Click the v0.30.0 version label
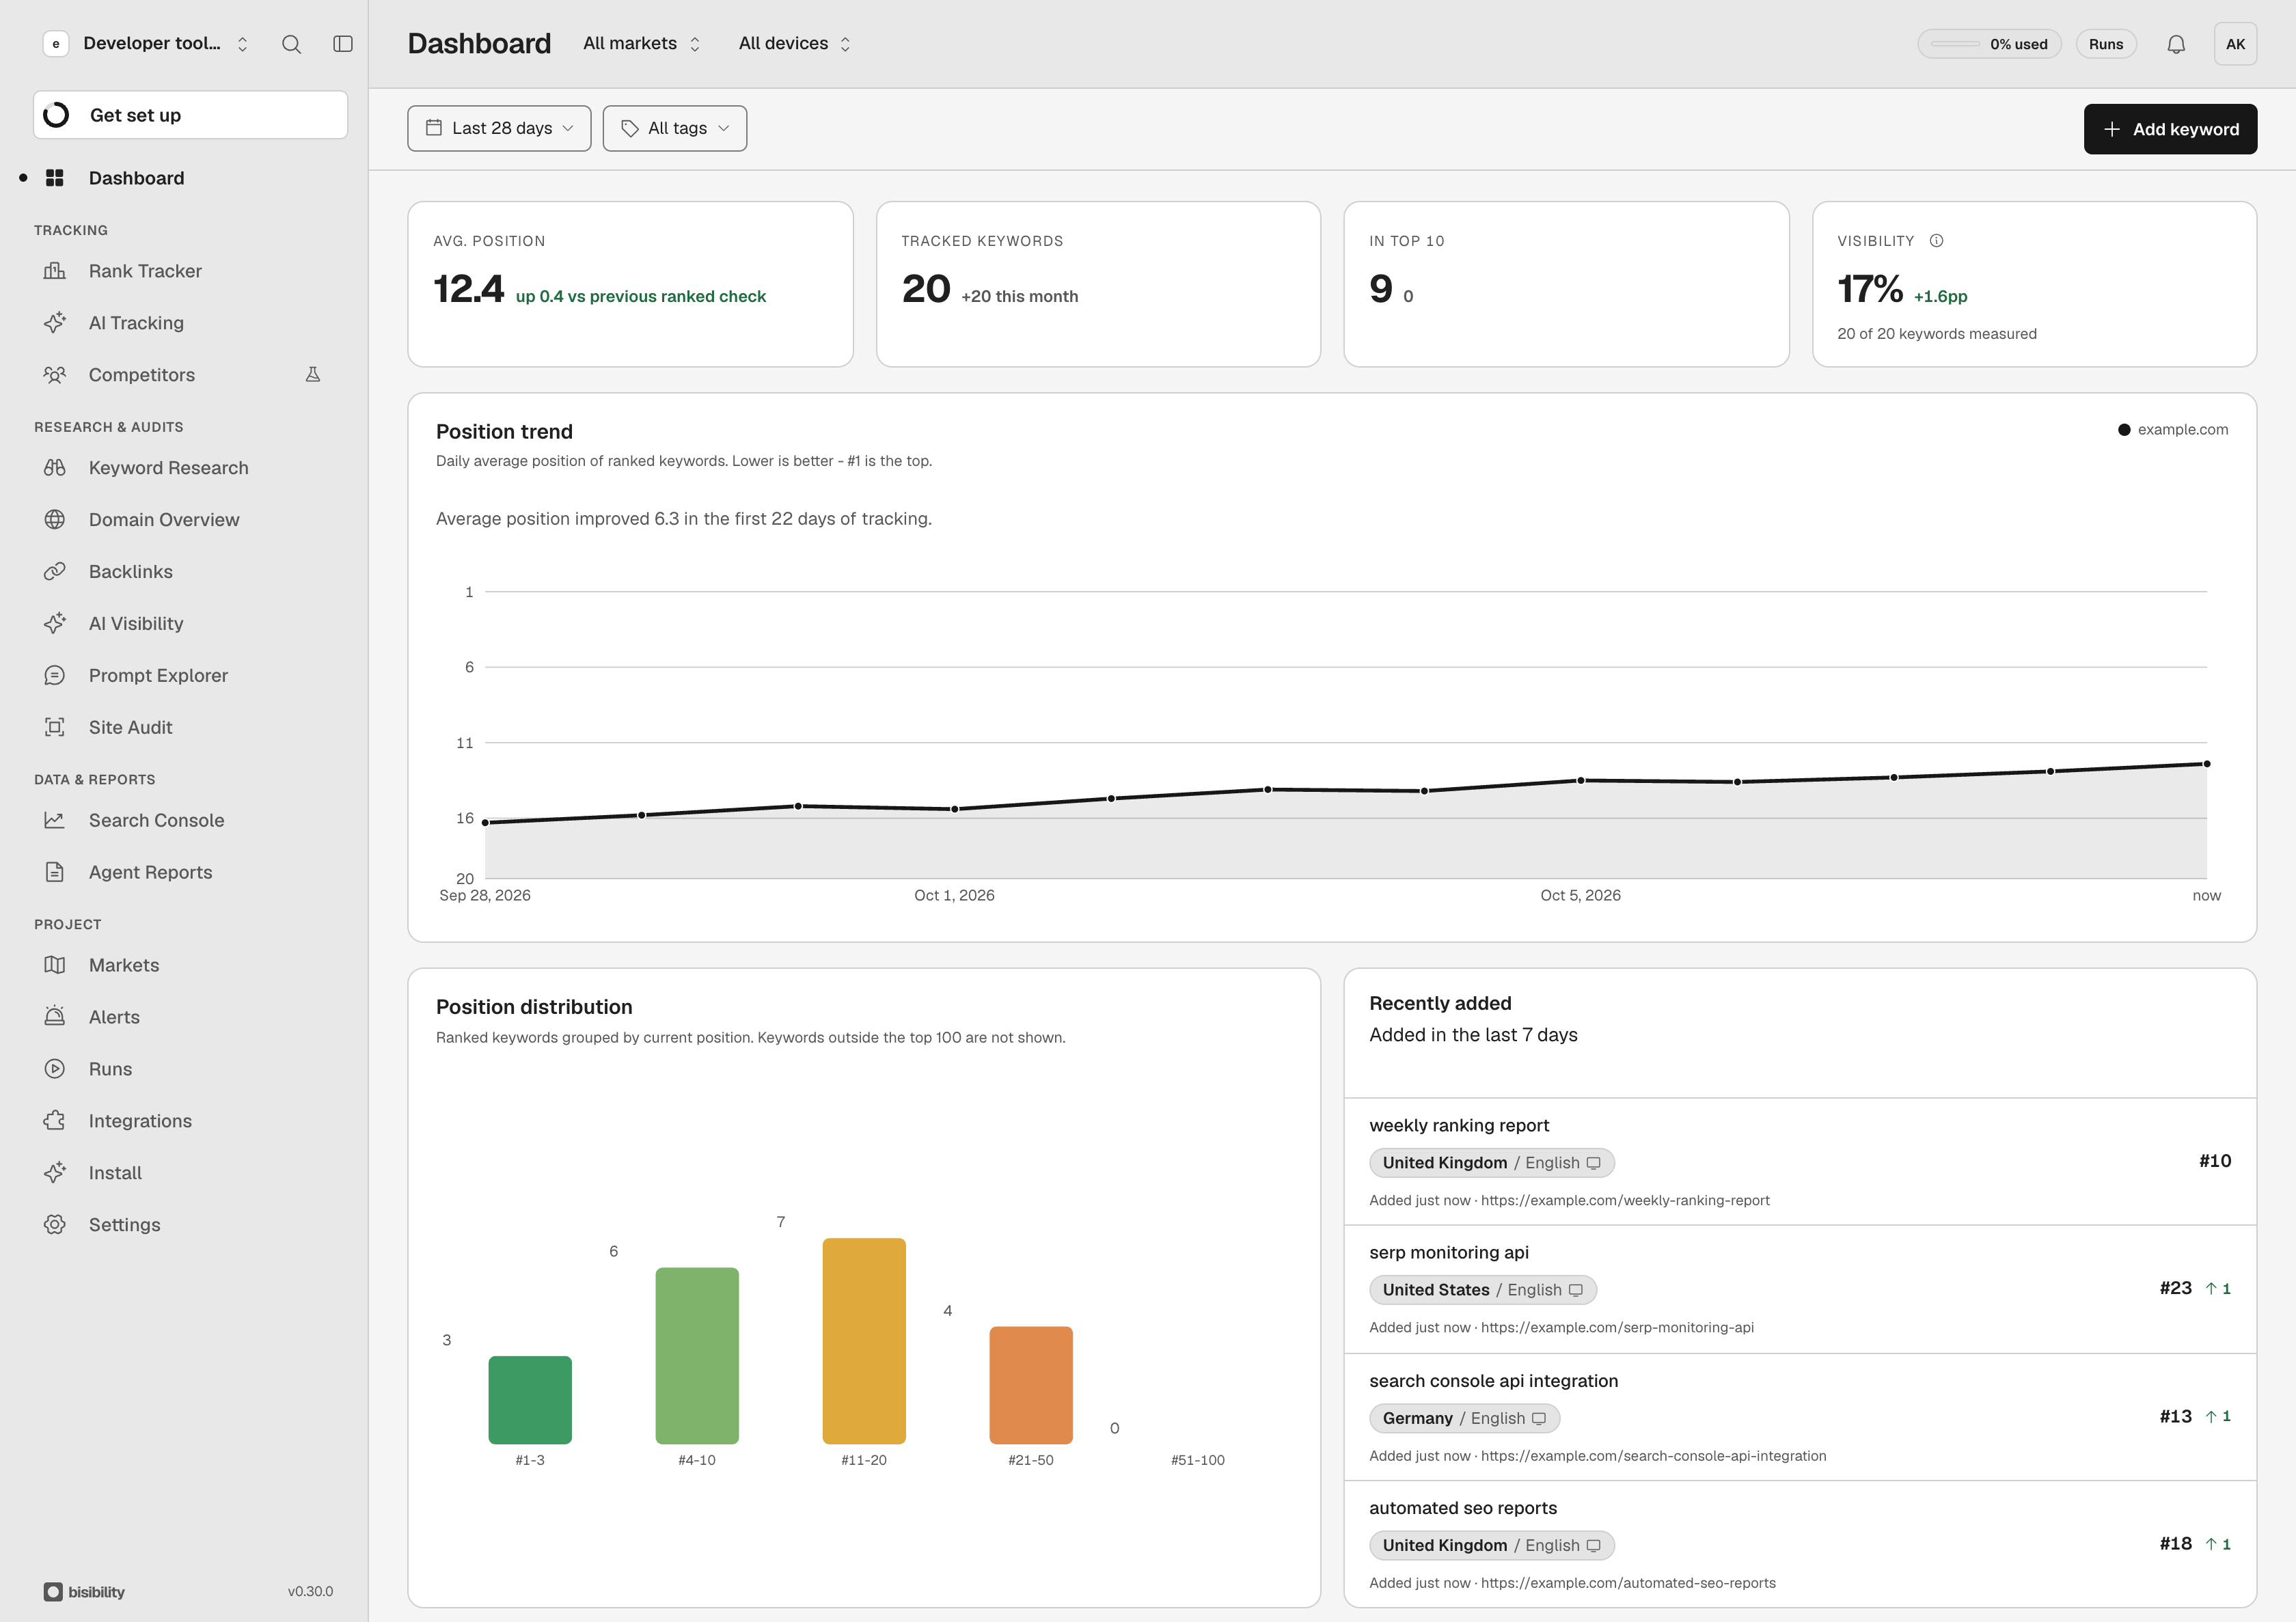 pos(310,1591)
